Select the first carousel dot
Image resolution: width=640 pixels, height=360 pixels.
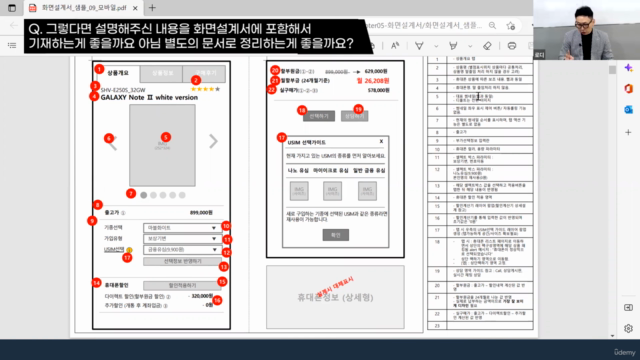pyautogui.click(x=144, y=195)
